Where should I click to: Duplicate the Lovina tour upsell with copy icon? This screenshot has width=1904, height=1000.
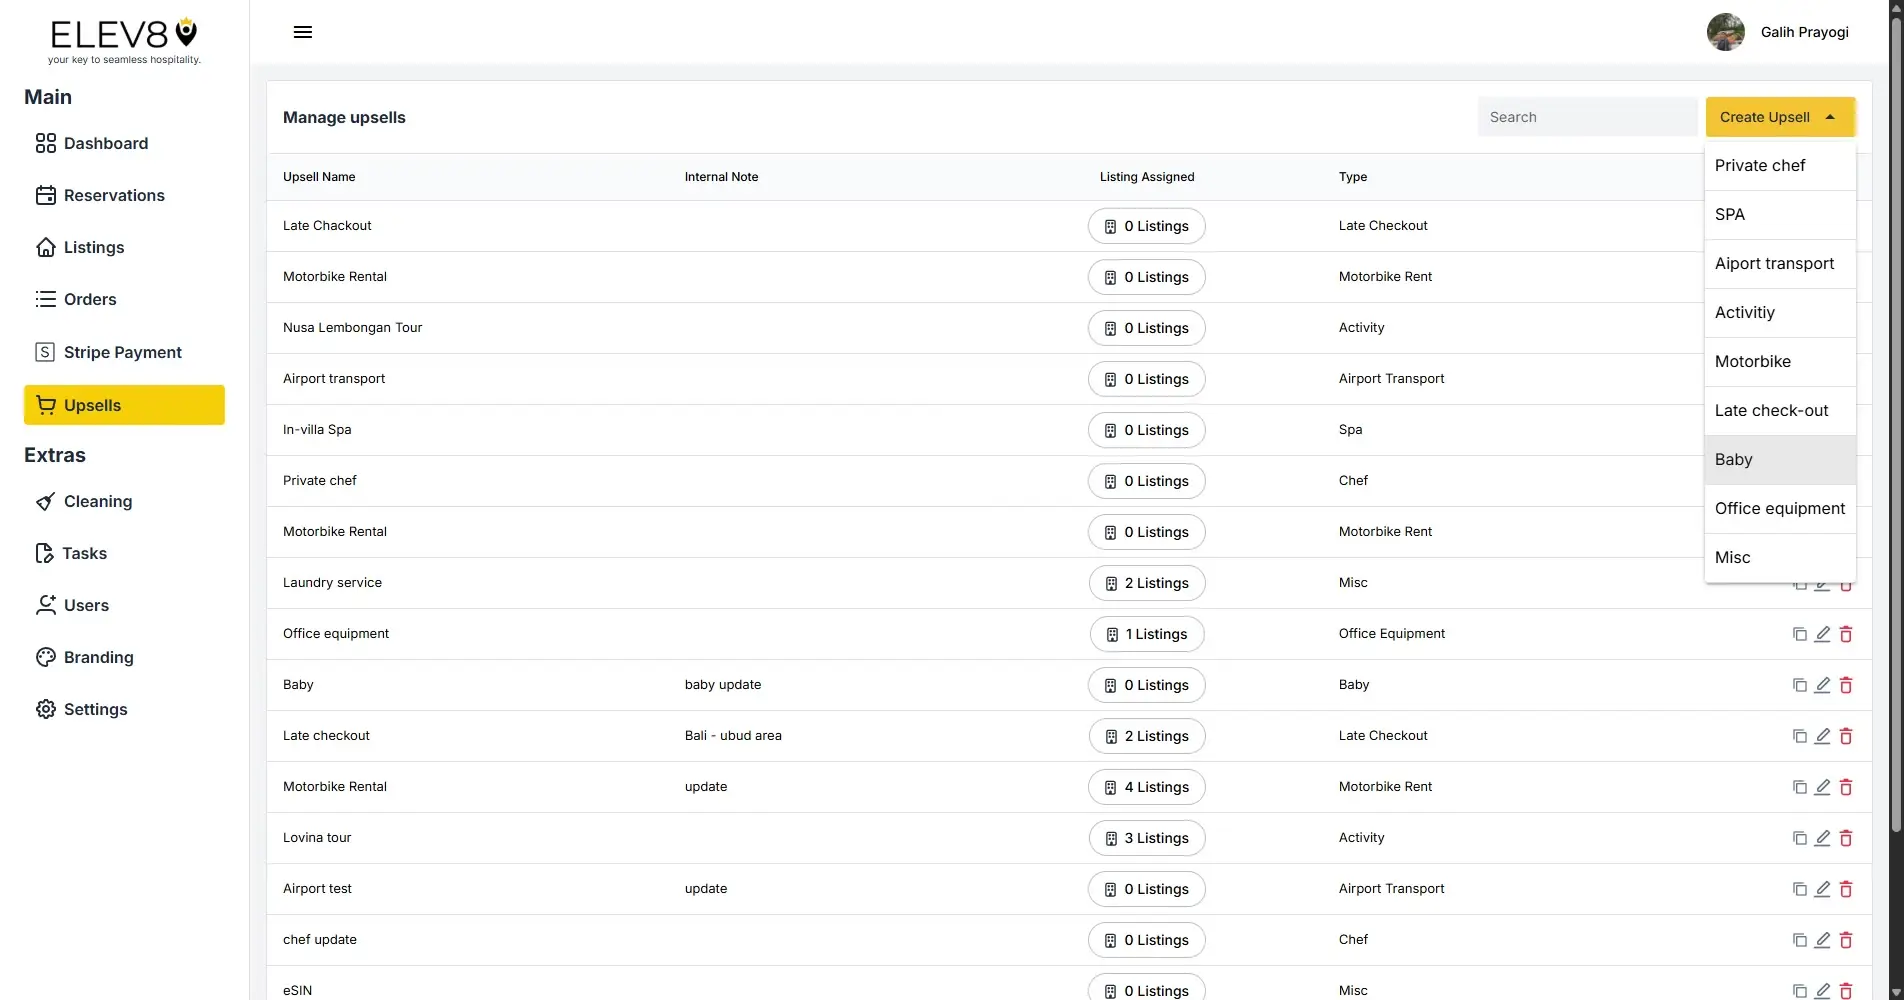pyautogui.click(x=1799, y=838)
